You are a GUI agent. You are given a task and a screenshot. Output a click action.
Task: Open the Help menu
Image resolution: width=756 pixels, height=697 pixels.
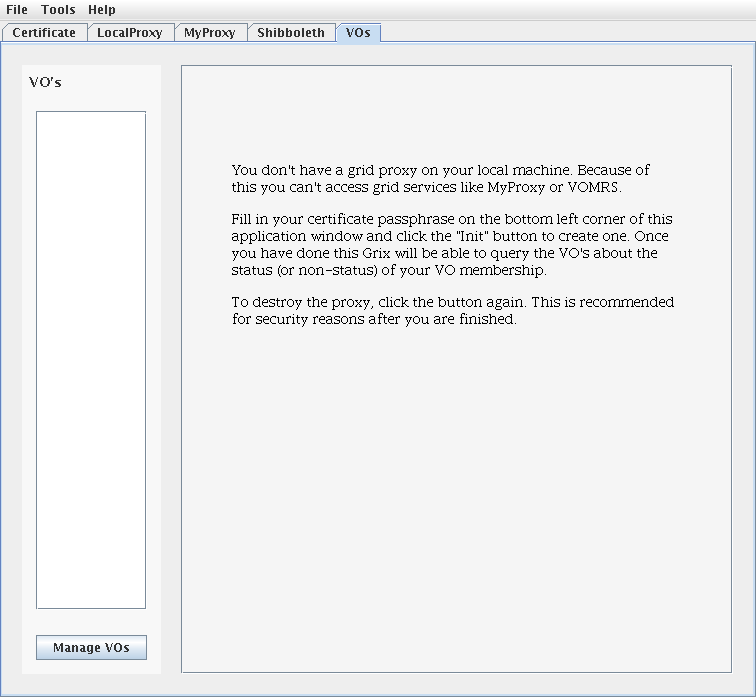pyautogui.click(x=102, y=10)
